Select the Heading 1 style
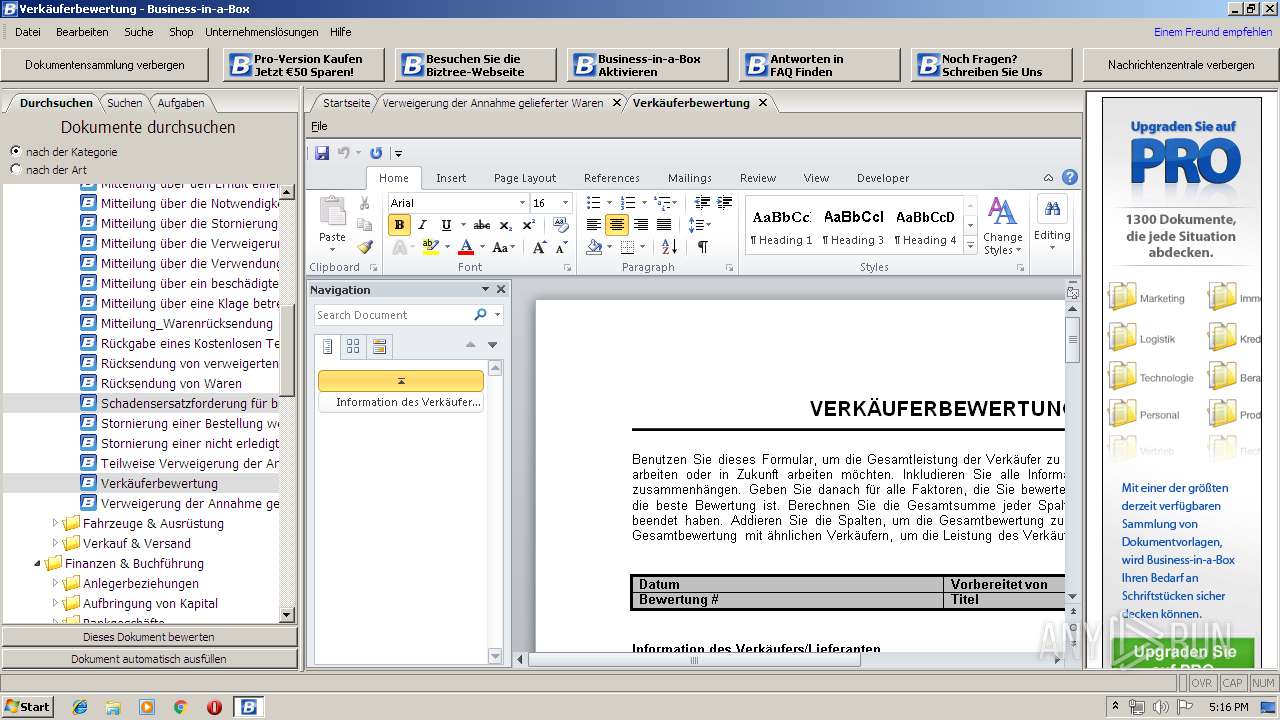Image resolution: width=1280 pixels, height=720 pixels. (782, 226)
